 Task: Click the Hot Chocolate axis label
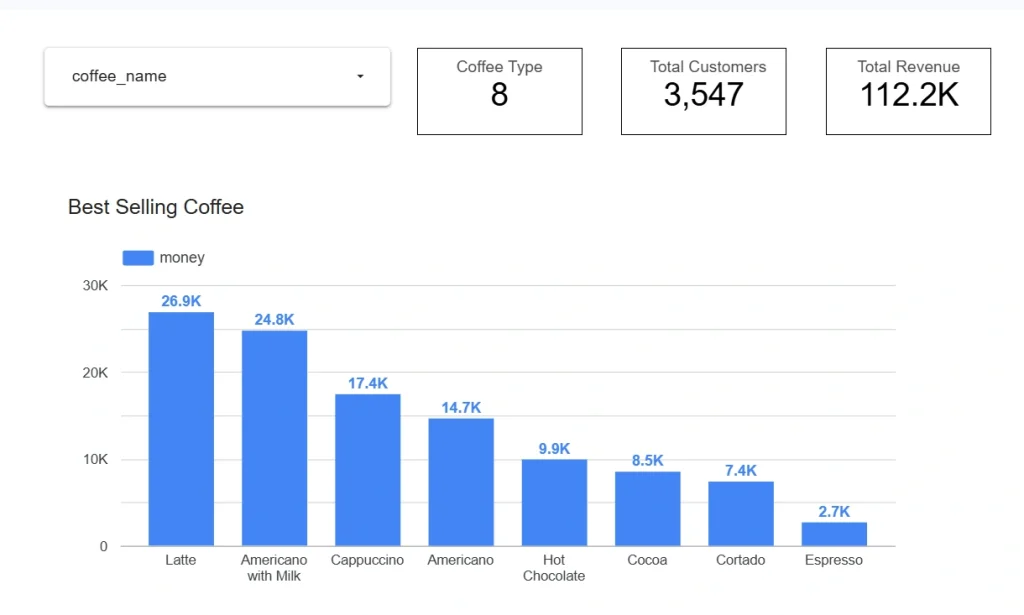click(x=554, y=568)
